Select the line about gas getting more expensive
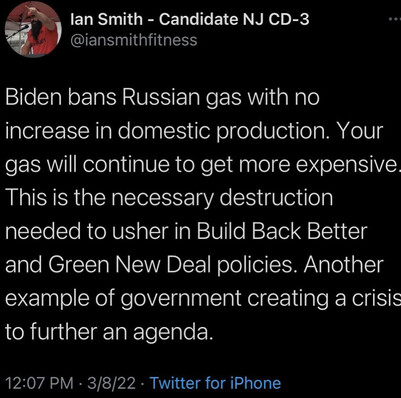 coord(203,165)
